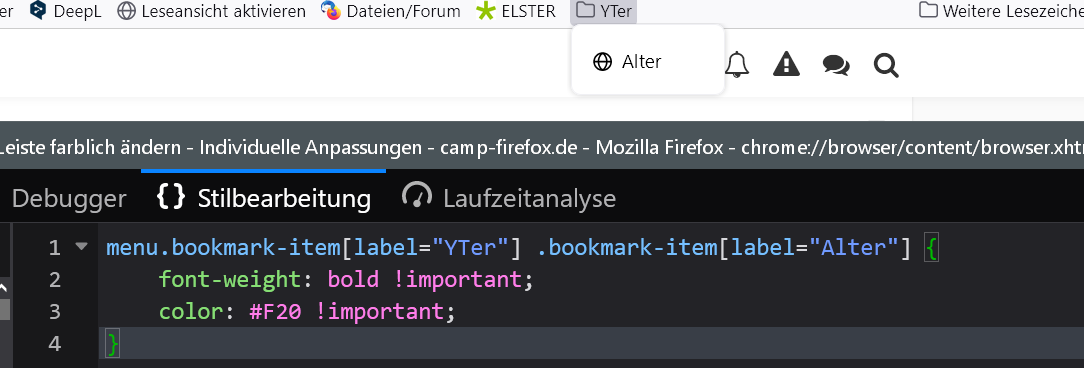Screen dimensions: 1084x368
Task: Click the Stilbearbeitung braces icon
Action: [x=171, y=196]
